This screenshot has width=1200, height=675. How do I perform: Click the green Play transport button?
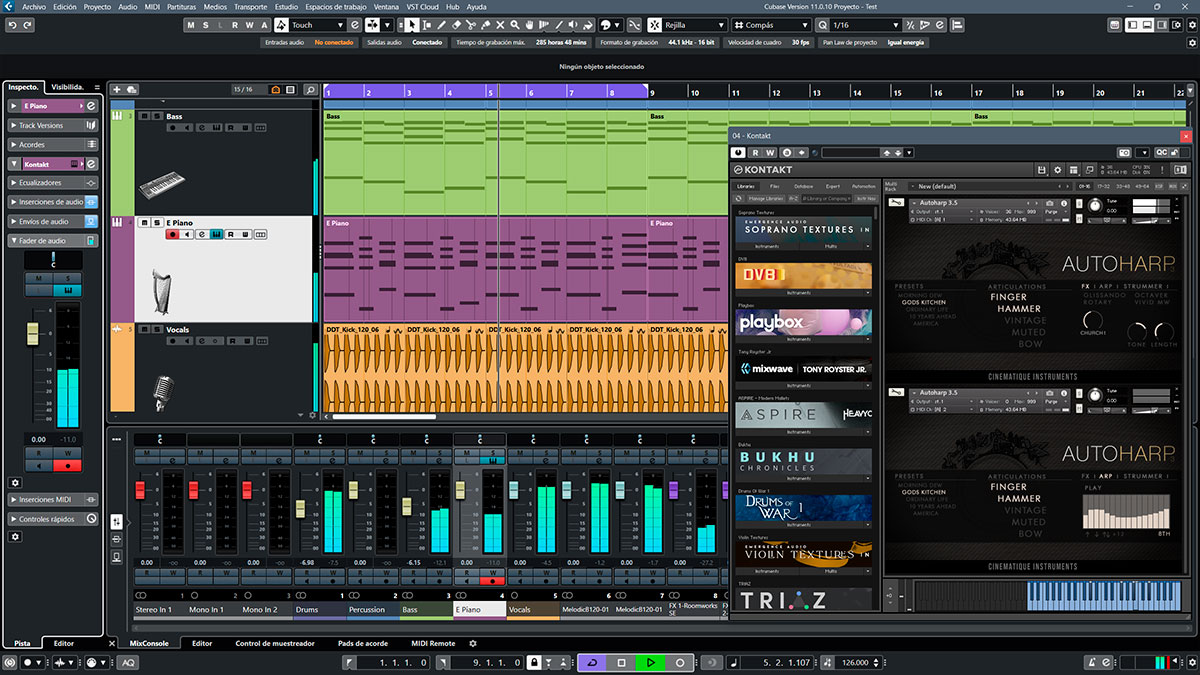pyautogui.click(x=650, y=662)
